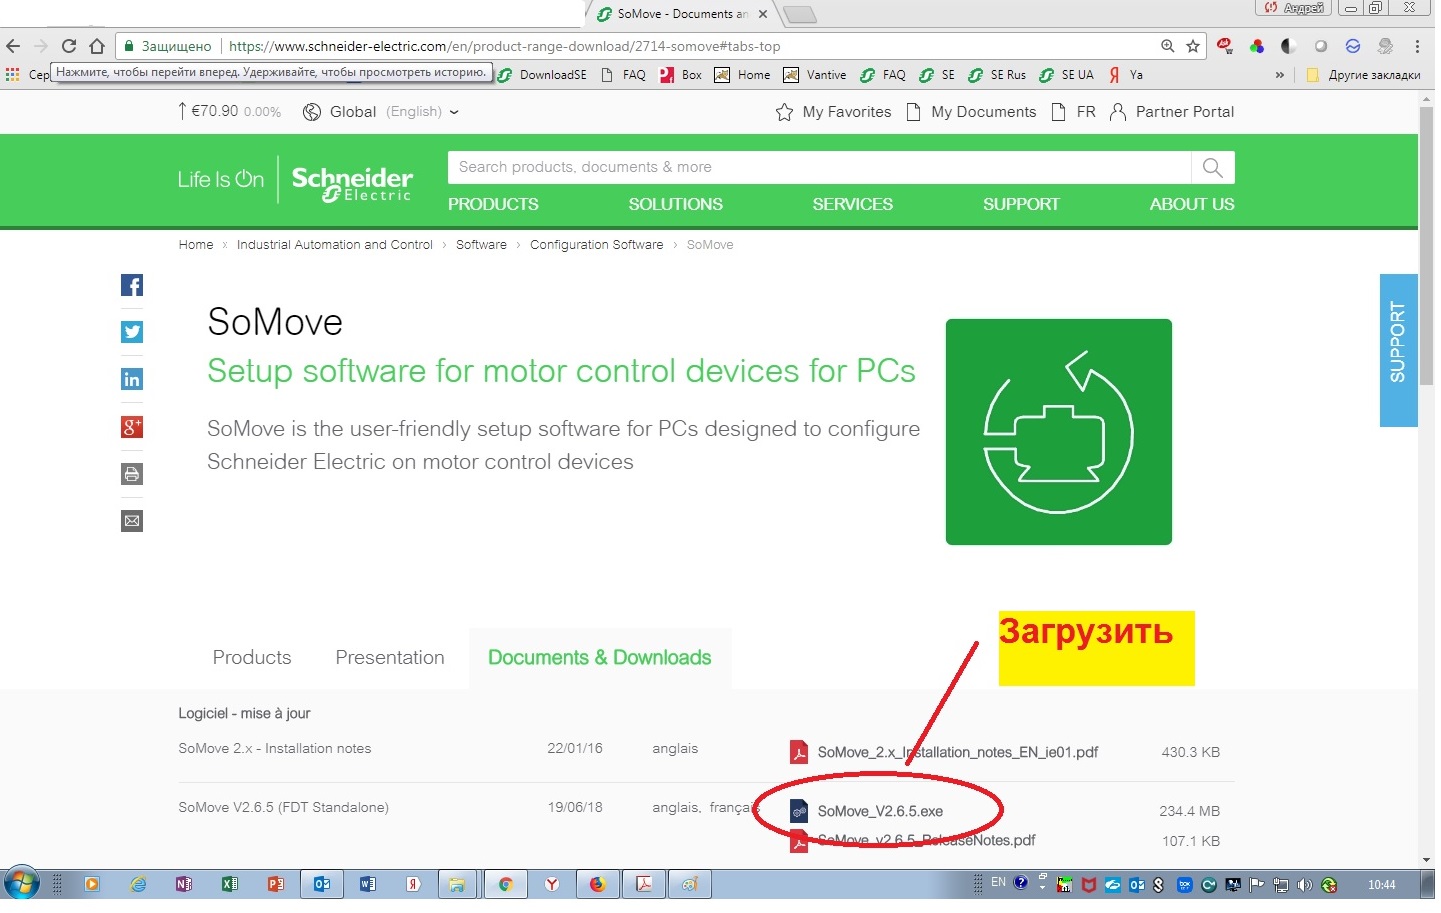1441x913 pixels.
Task: Go to My Favorites
Action: point(833,112)
